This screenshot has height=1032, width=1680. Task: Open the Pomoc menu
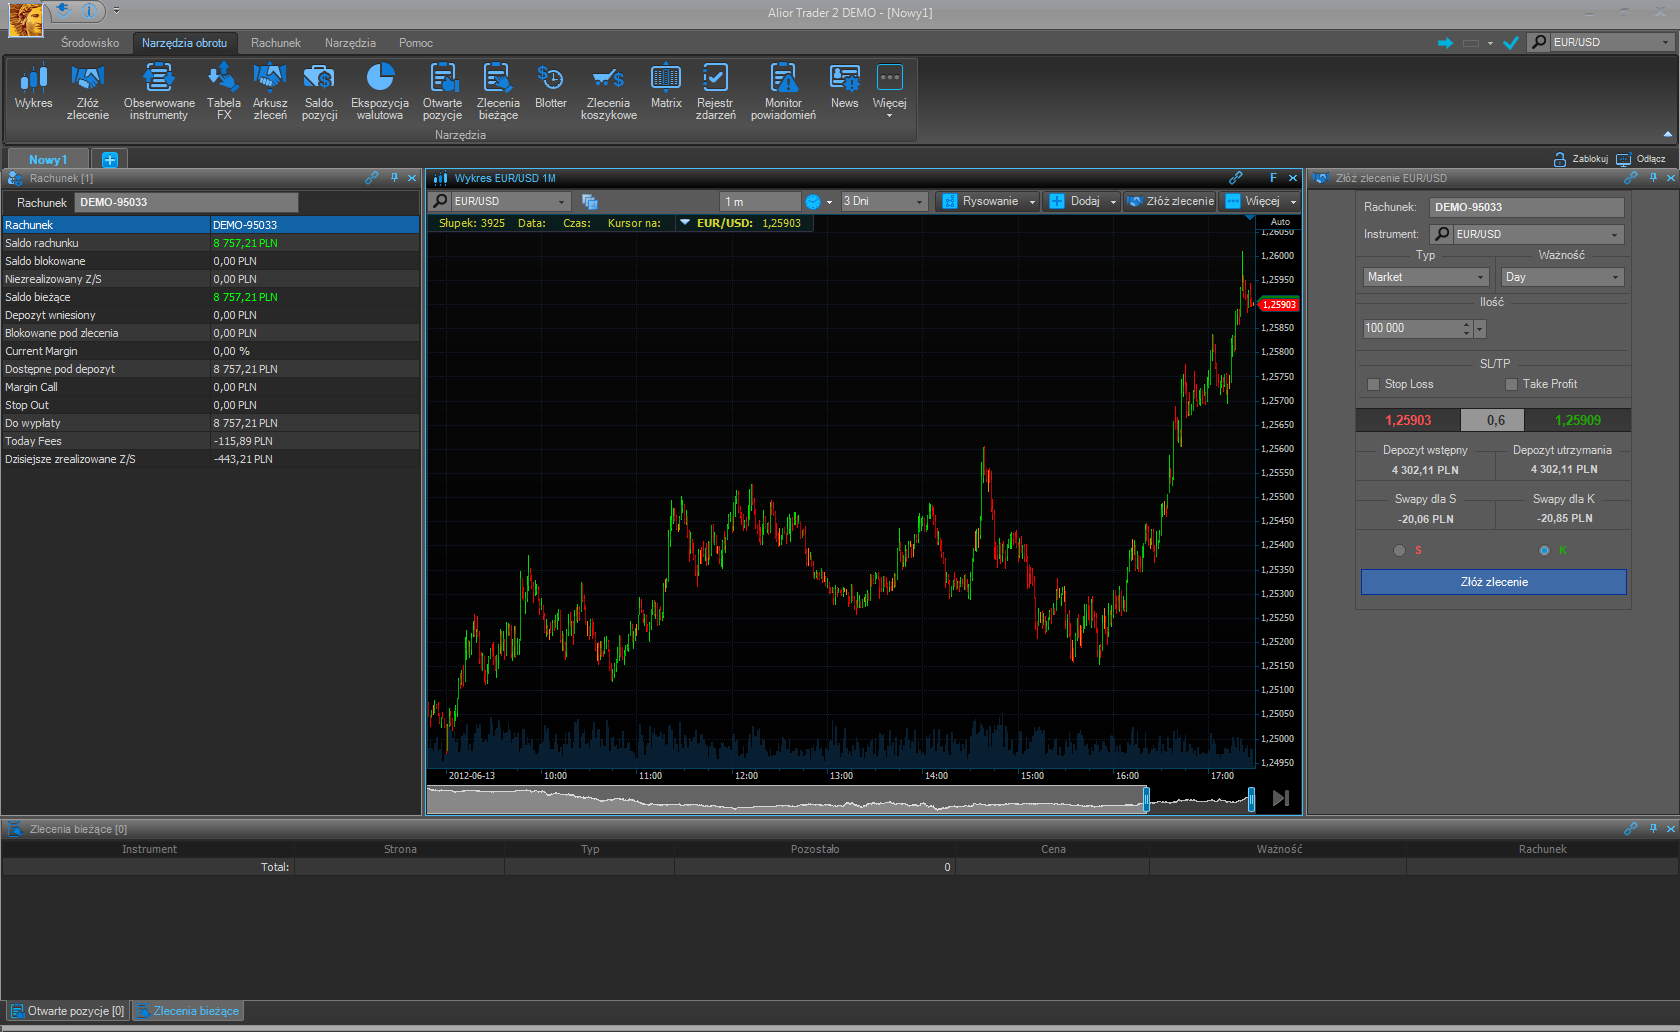[x=416, y=43]
